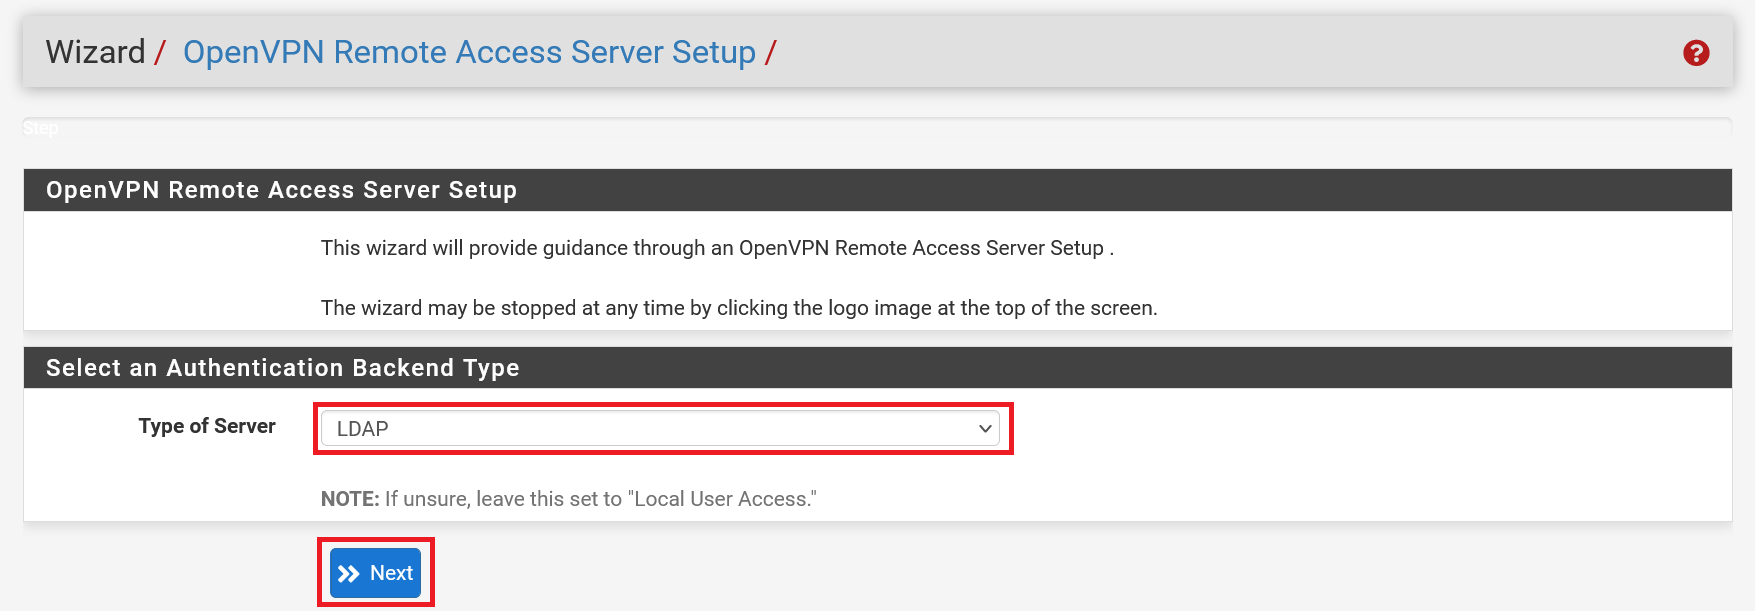Click the NOTE about Local User Access
1755x611 pixels.
pos(568,499)
